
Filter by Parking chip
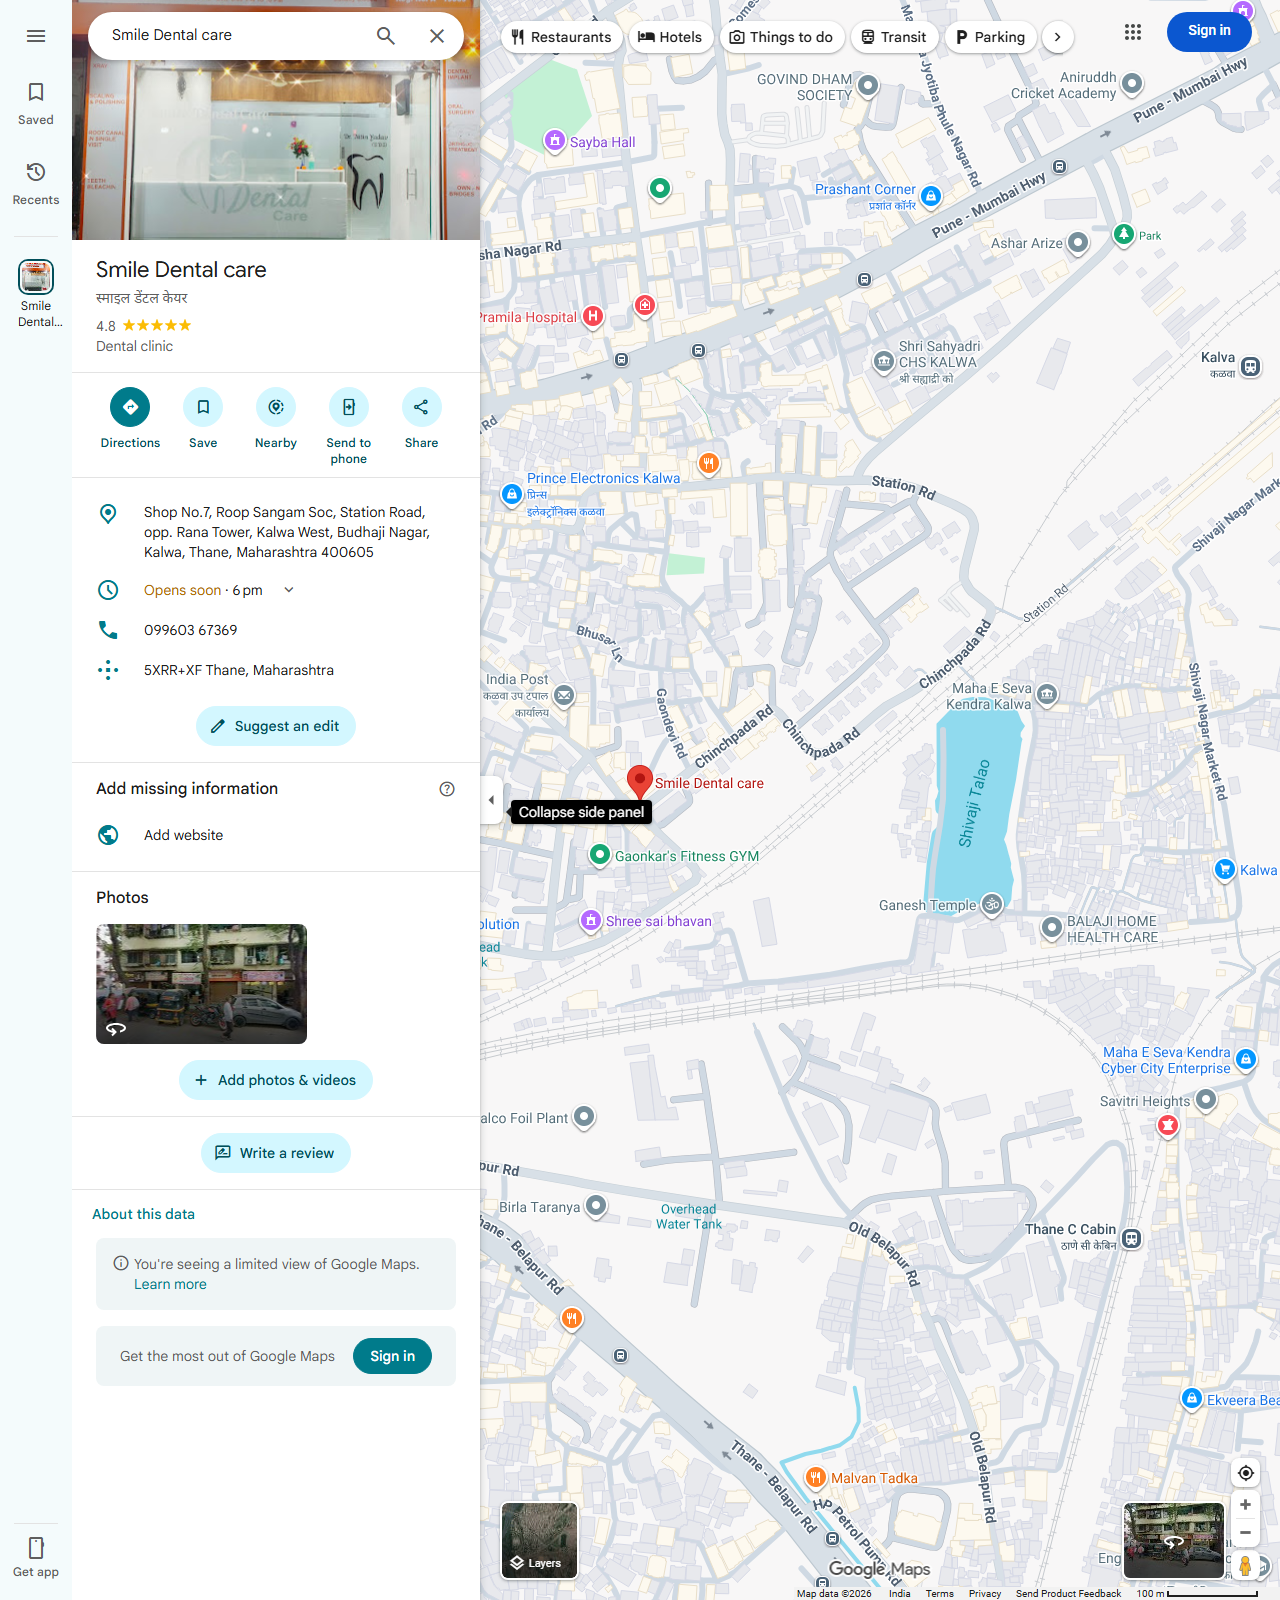[990, 37]
